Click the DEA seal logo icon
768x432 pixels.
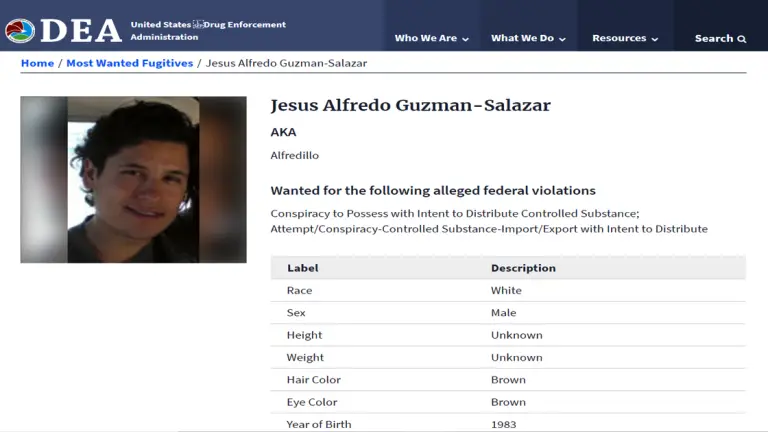(19, 31)
